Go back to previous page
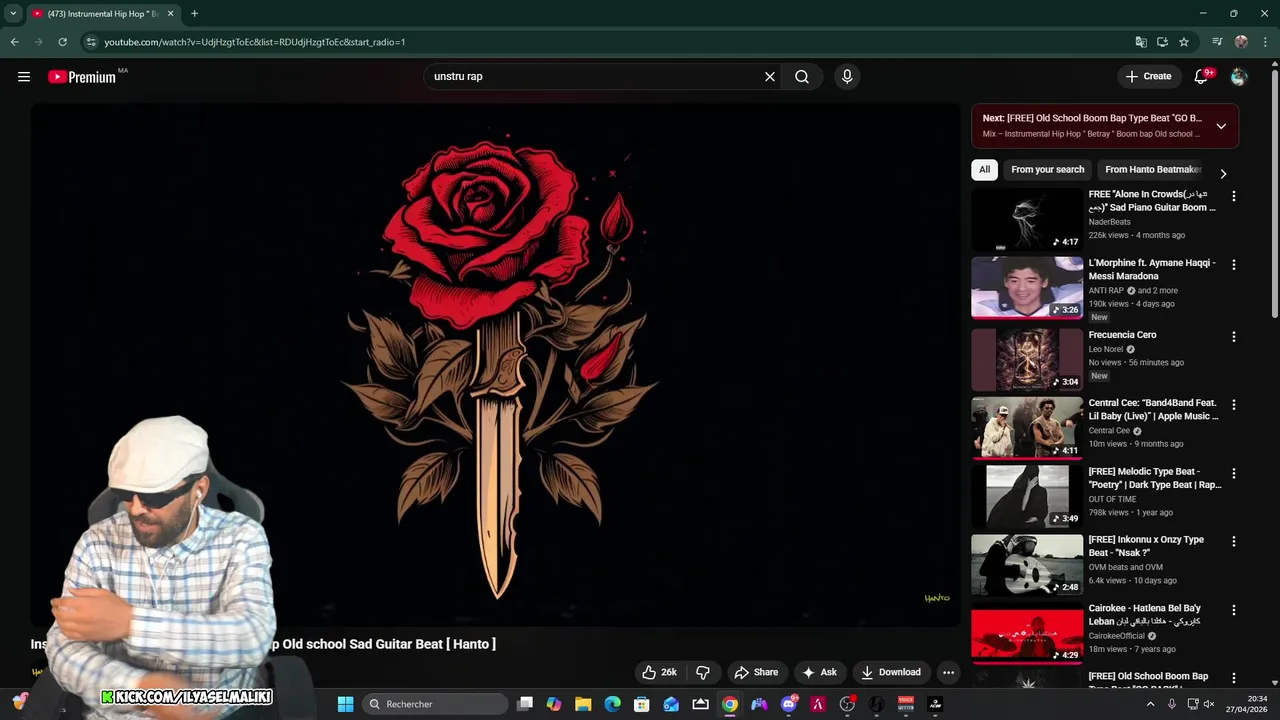The height and width of the screenshot is (720, 1280). (x=14, y=42)
